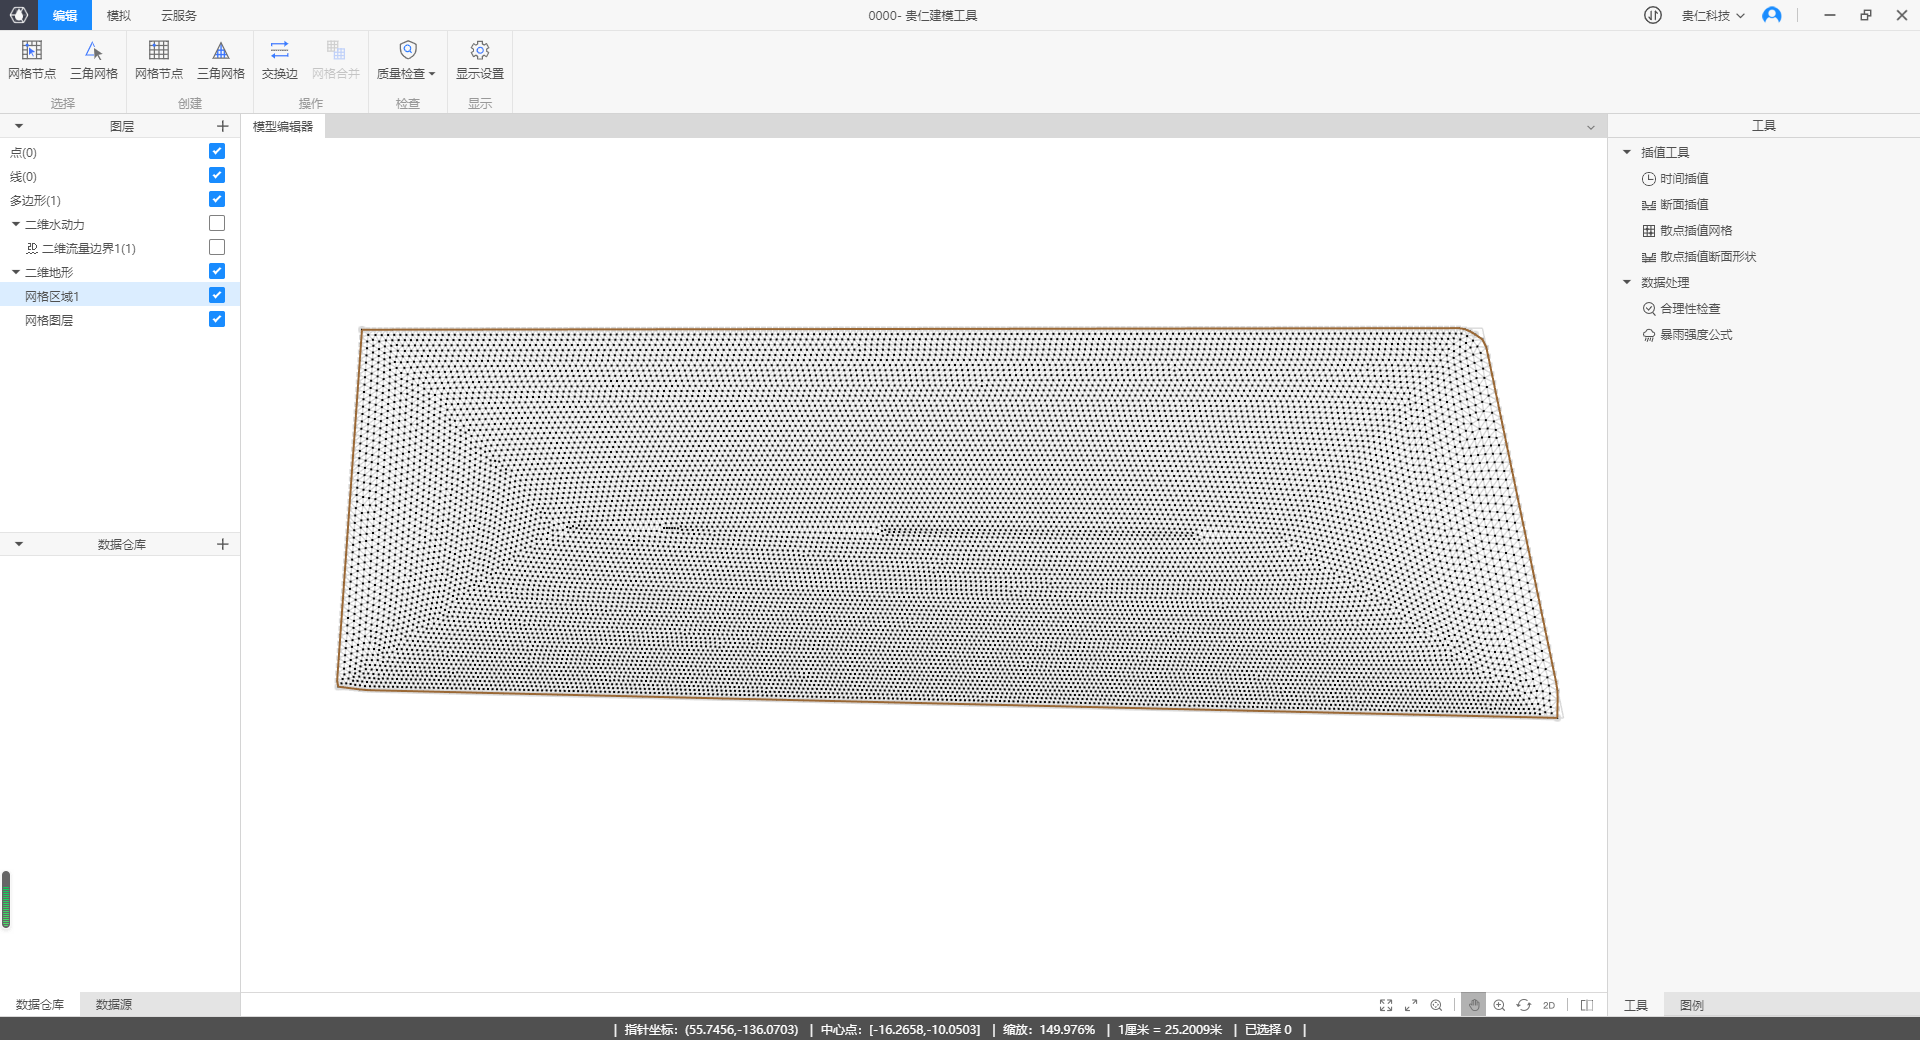Open the 图例 legend tab
The width and height of the screenshot is (1920, 1040).
point(1691,1005)
